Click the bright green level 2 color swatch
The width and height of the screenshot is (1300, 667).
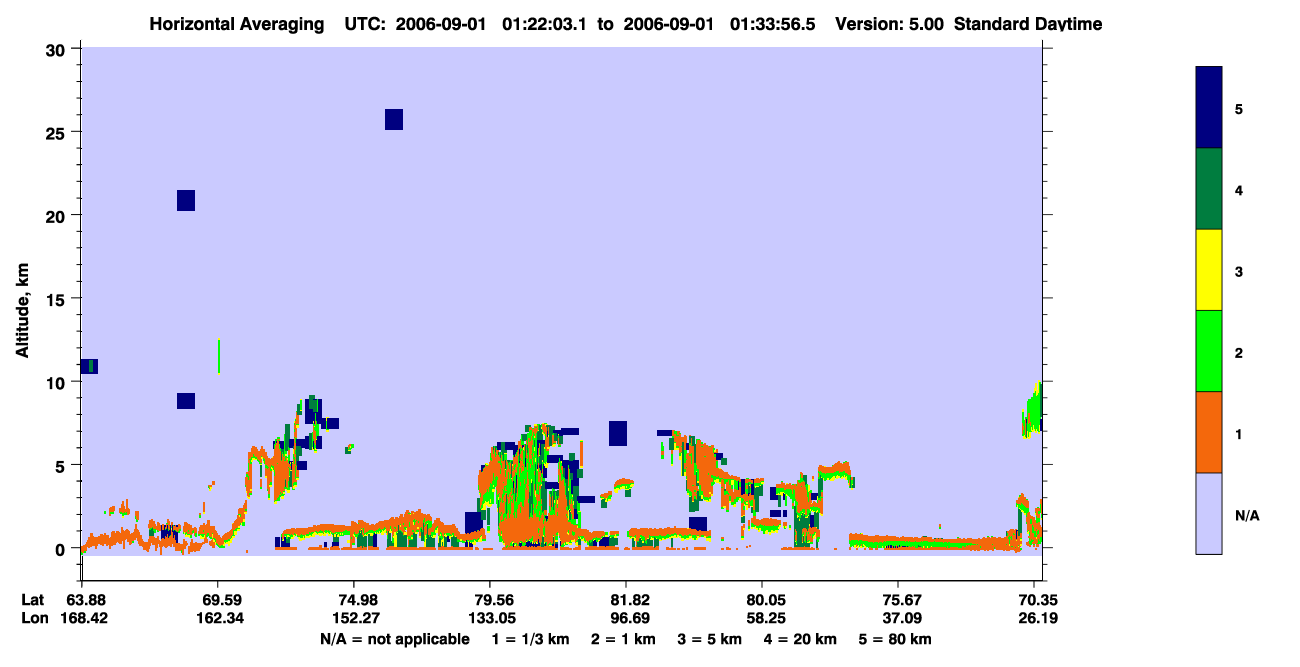(x=1209, y=351)
